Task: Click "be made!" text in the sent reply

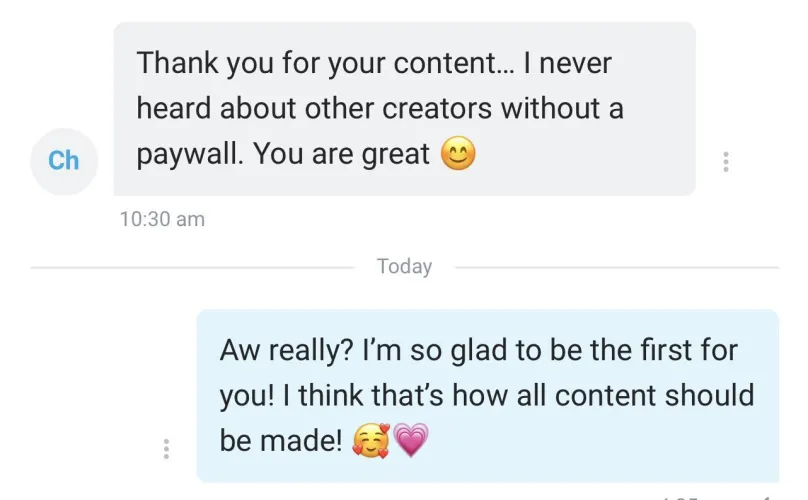Action: [280, 441]
